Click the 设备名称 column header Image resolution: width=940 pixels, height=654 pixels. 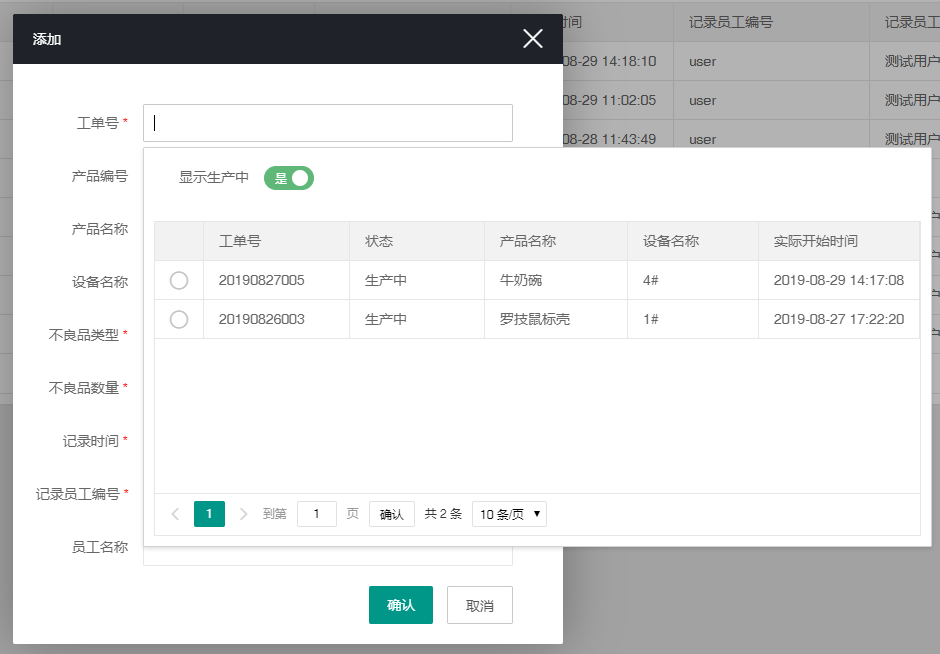pos(672,241)
